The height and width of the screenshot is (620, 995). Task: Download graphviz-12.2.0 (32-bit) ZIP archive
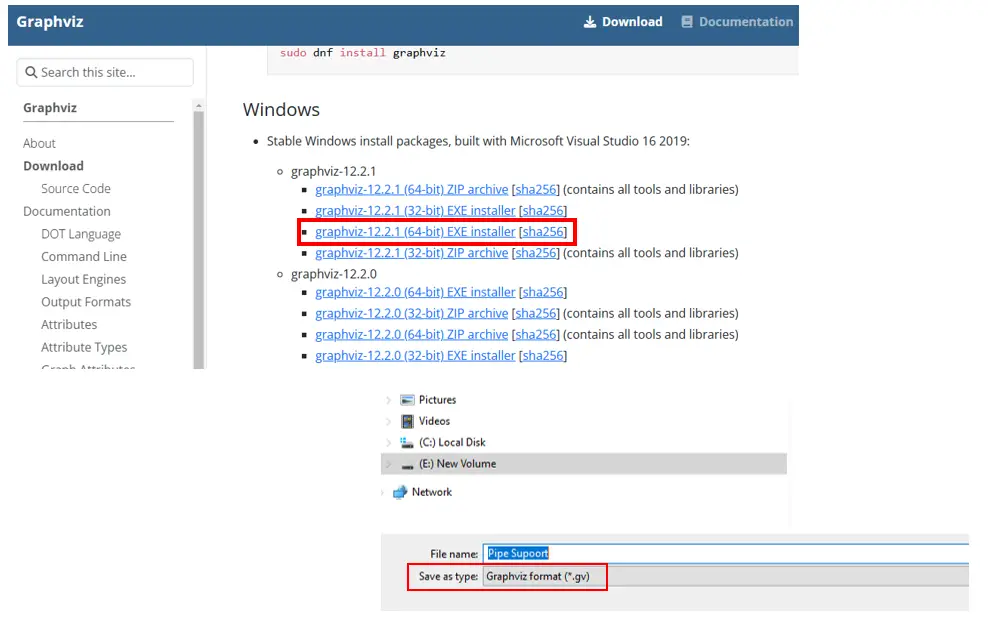pyautogui.click(x=411, y=313)
